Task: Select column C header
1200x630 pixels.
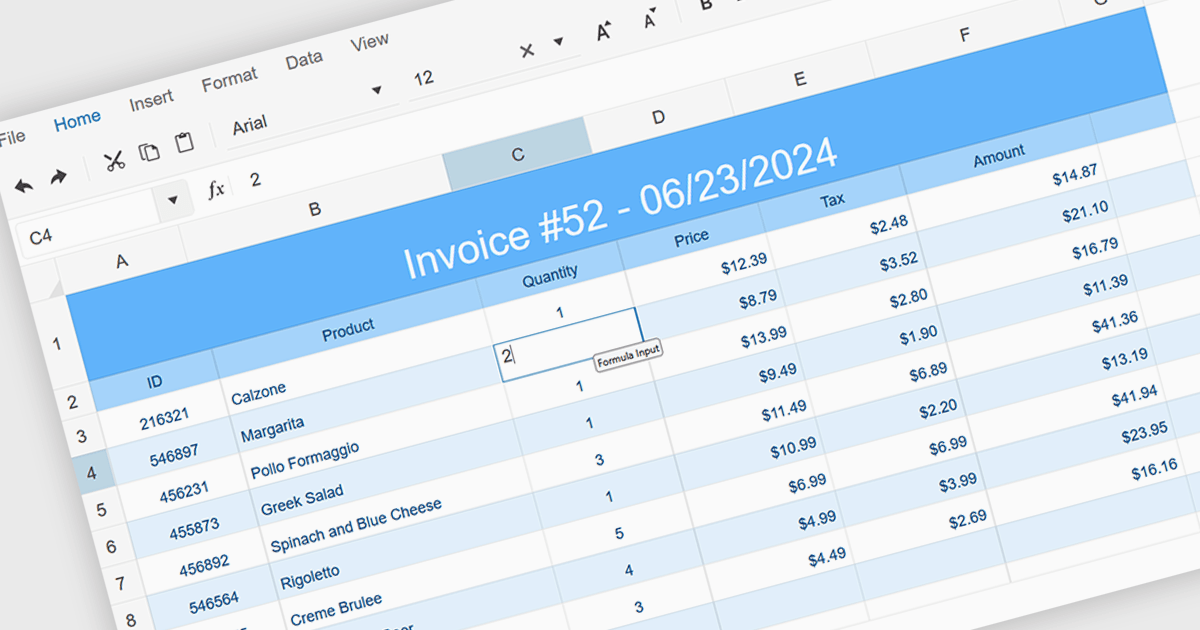Action: tap(517, 154)
